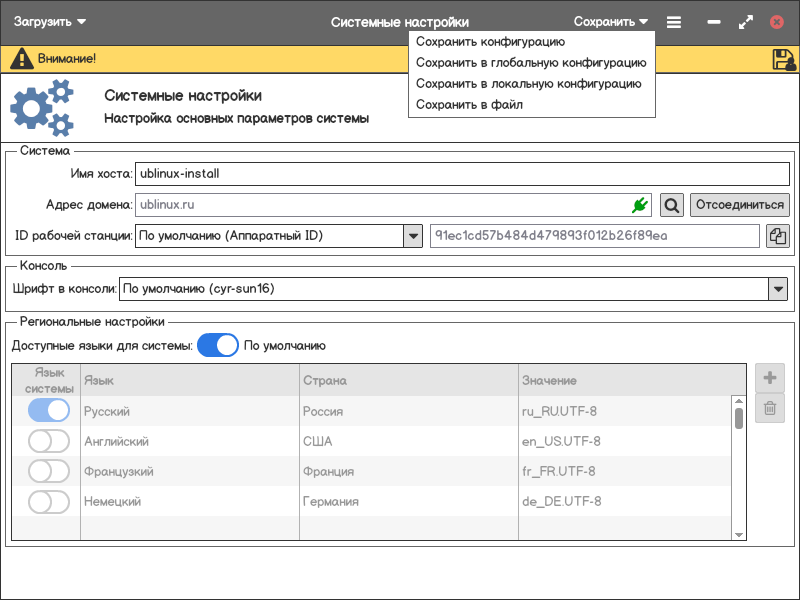The width and height of the screenshot is (800, 600).
Task: Select Сохранить конфигурацию menu item
Action: pos(490,42)
